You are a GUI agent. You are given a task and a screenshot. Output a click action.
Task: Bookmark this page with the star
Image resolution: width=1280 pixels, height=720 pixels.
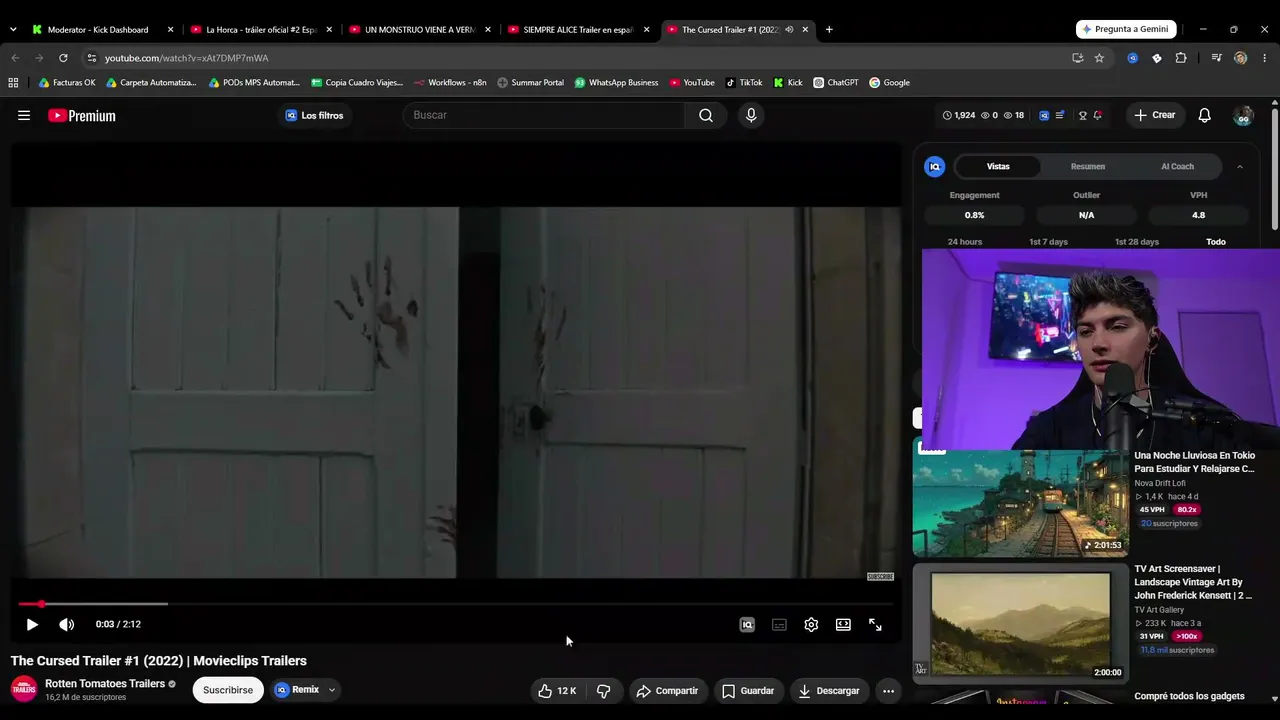(x=1099, y=58)
